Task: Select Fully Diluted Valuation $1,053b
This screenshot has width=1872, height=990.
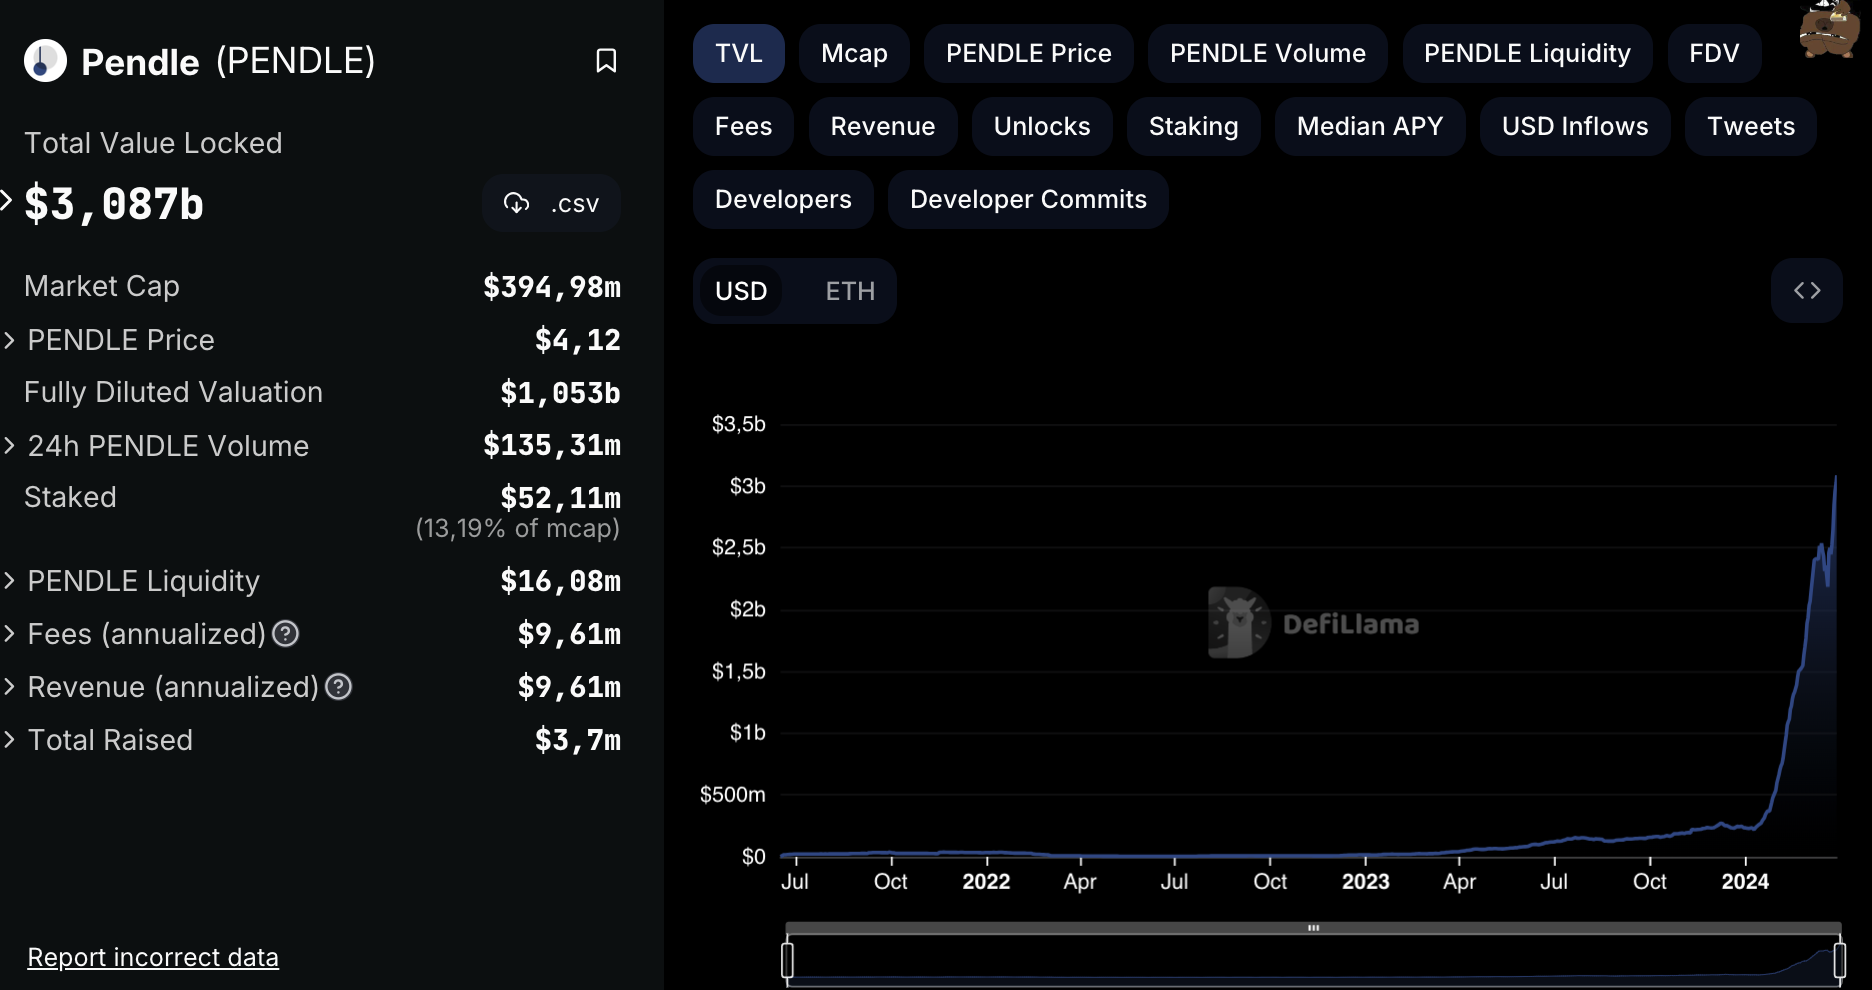Action: tap(561, 393)
